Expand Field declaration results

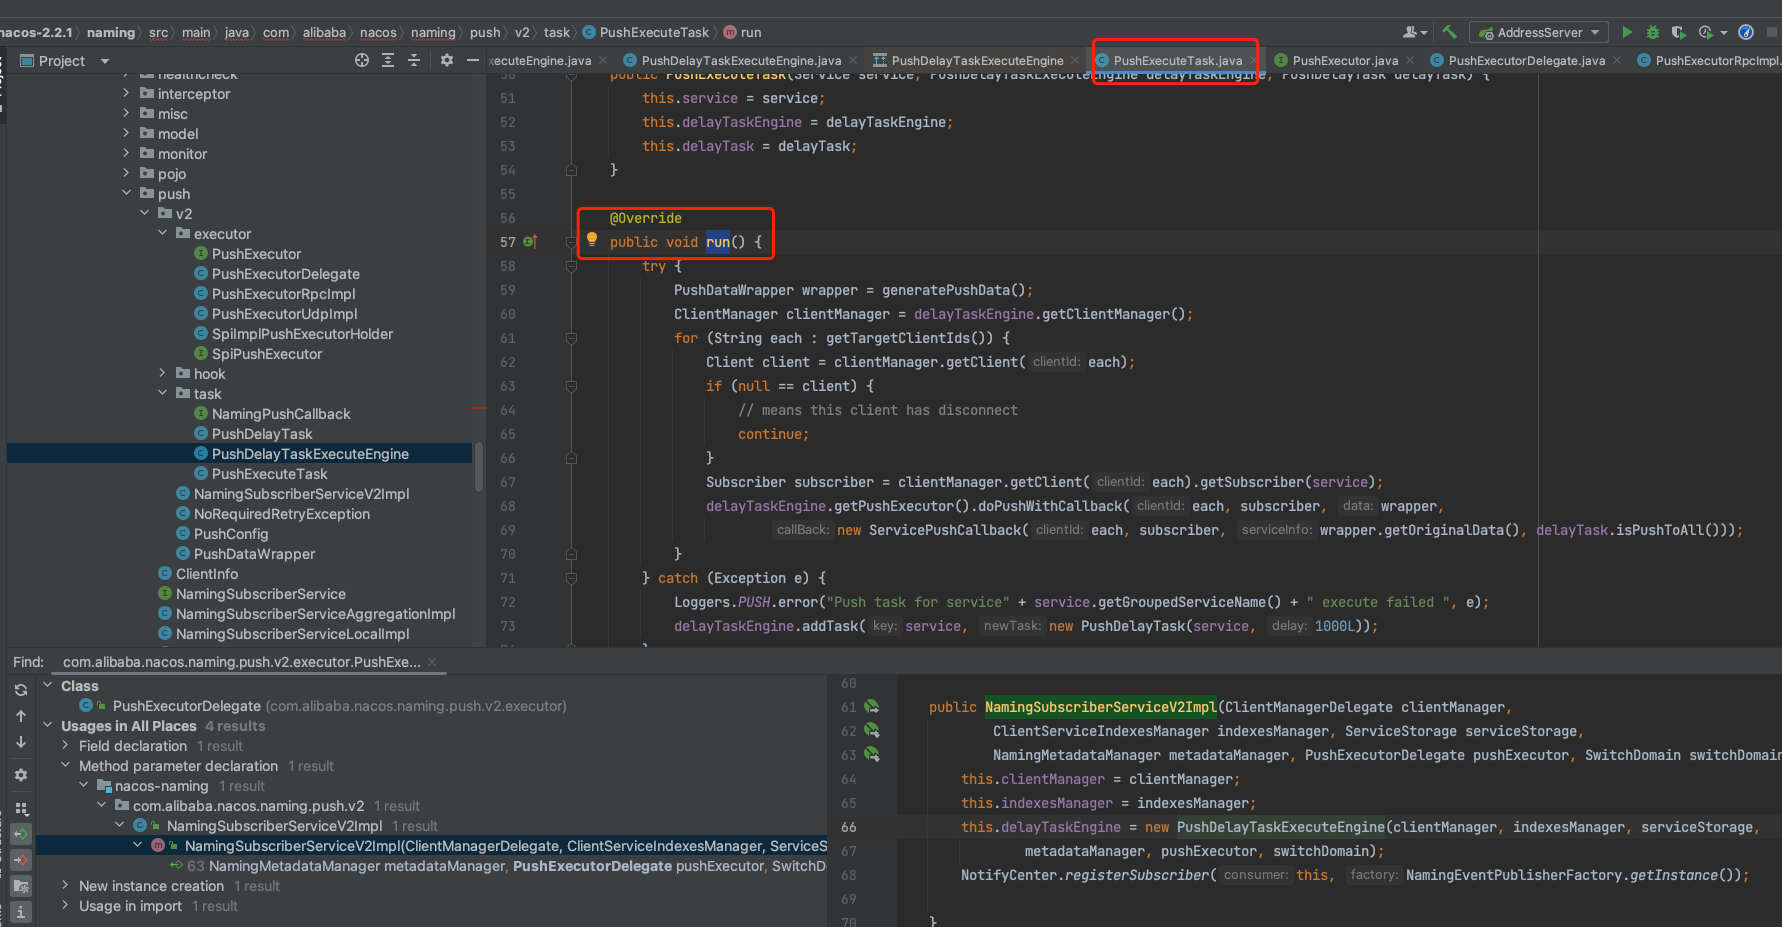(65, 746)
